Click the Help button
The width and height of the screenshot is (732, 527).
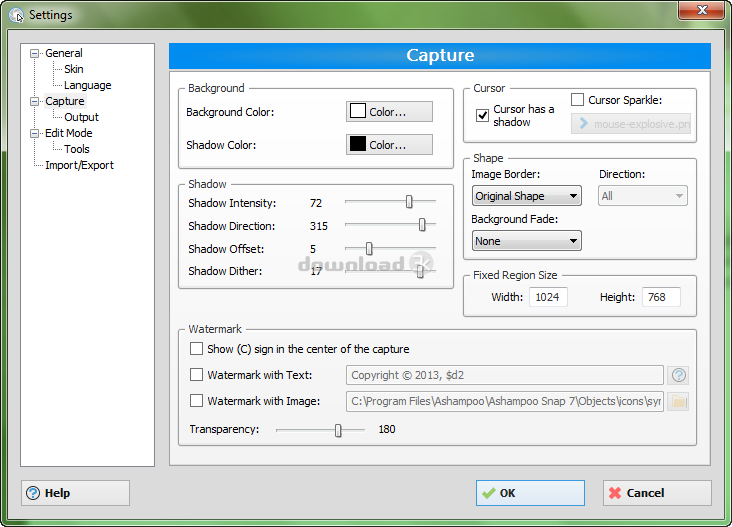[75, 493]
